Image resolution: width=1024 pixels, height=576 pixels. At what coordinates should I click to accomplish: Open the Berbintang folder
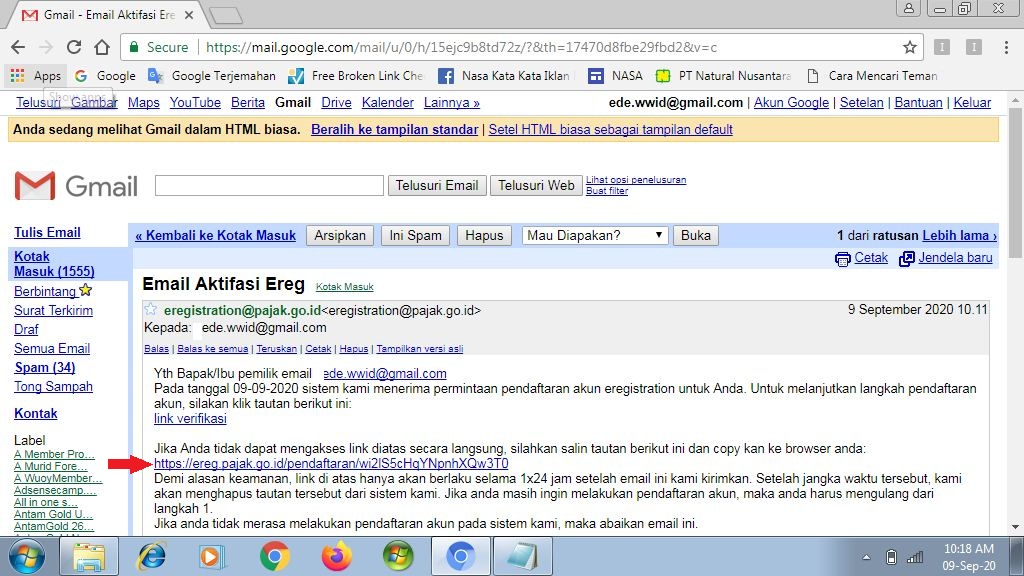pos(45,291)
